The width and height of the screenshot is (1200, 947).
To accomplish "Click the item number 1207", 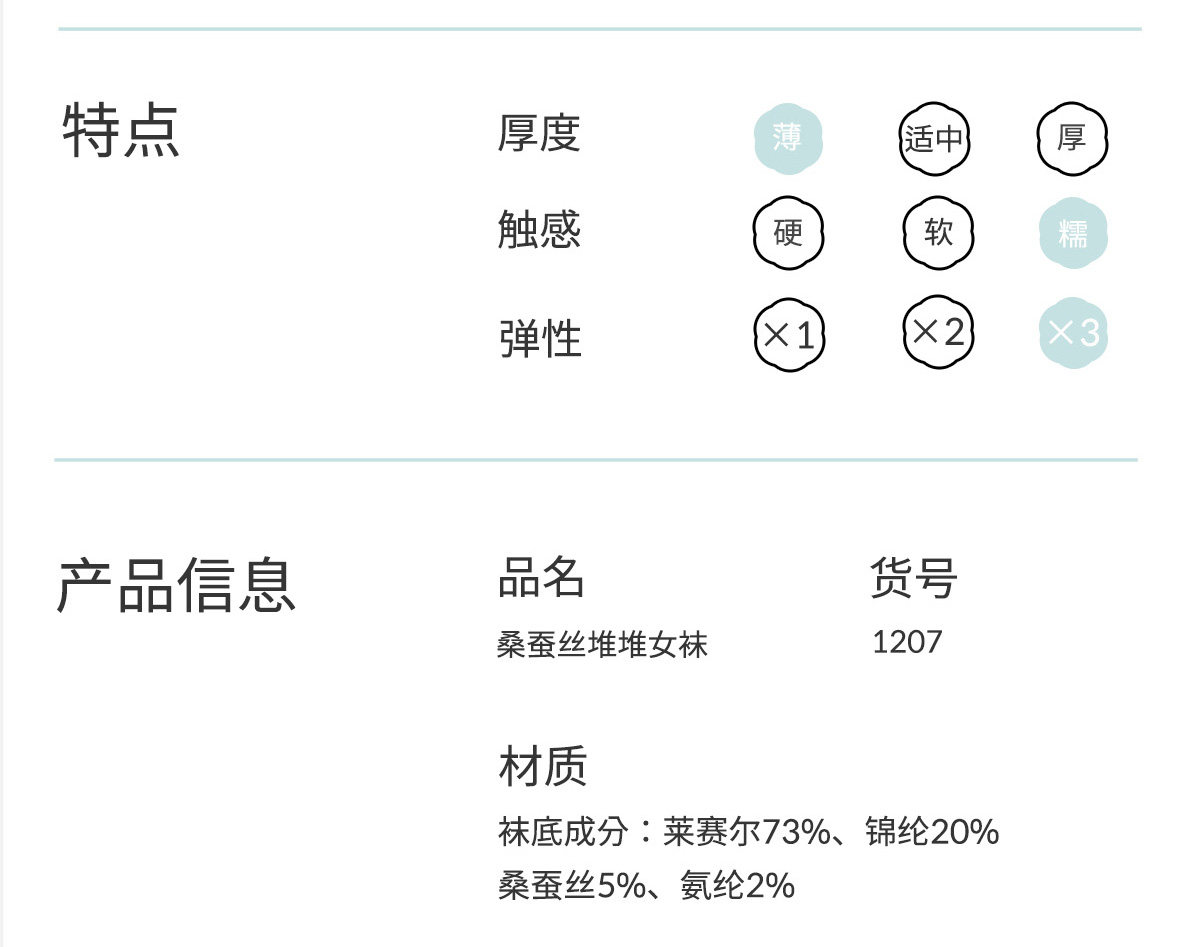I will 907,642.
